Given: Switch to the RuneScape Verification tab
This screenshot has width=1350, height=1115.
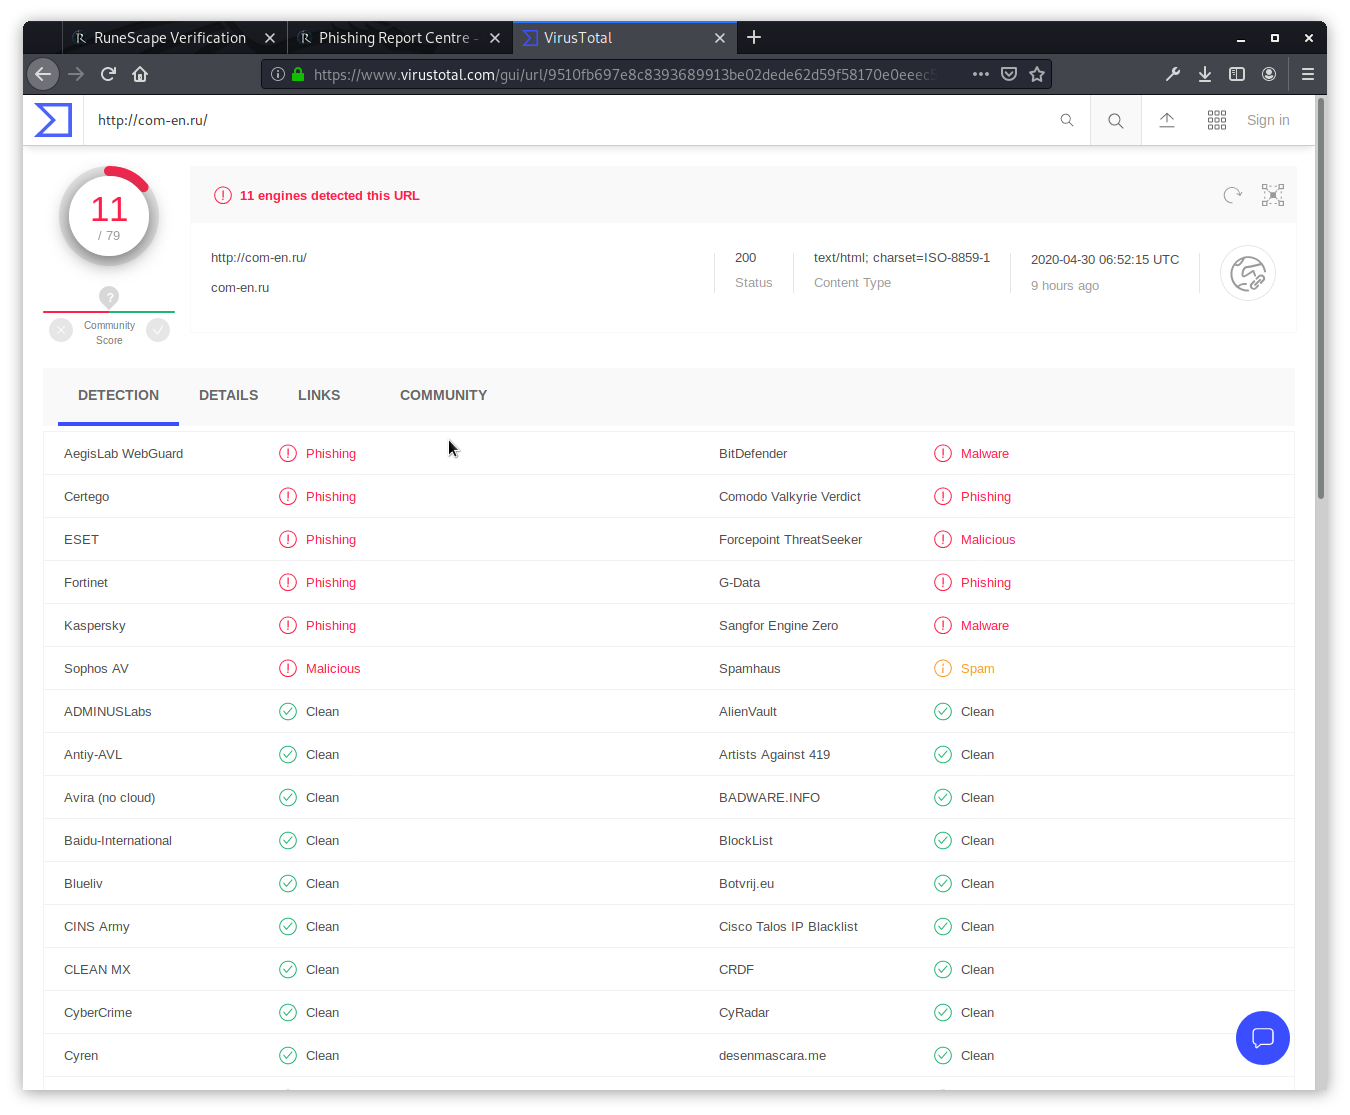Looking at the screenshot, I should pos(170,38).
